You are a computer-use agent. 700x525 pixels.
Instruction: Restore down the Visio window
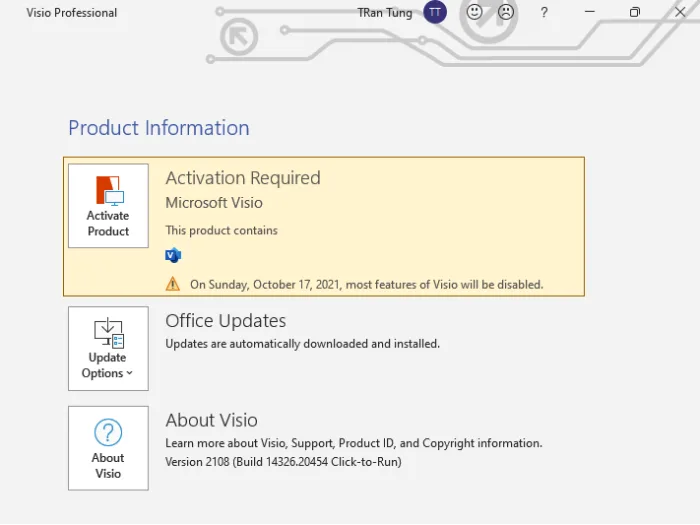coord(634,12)
